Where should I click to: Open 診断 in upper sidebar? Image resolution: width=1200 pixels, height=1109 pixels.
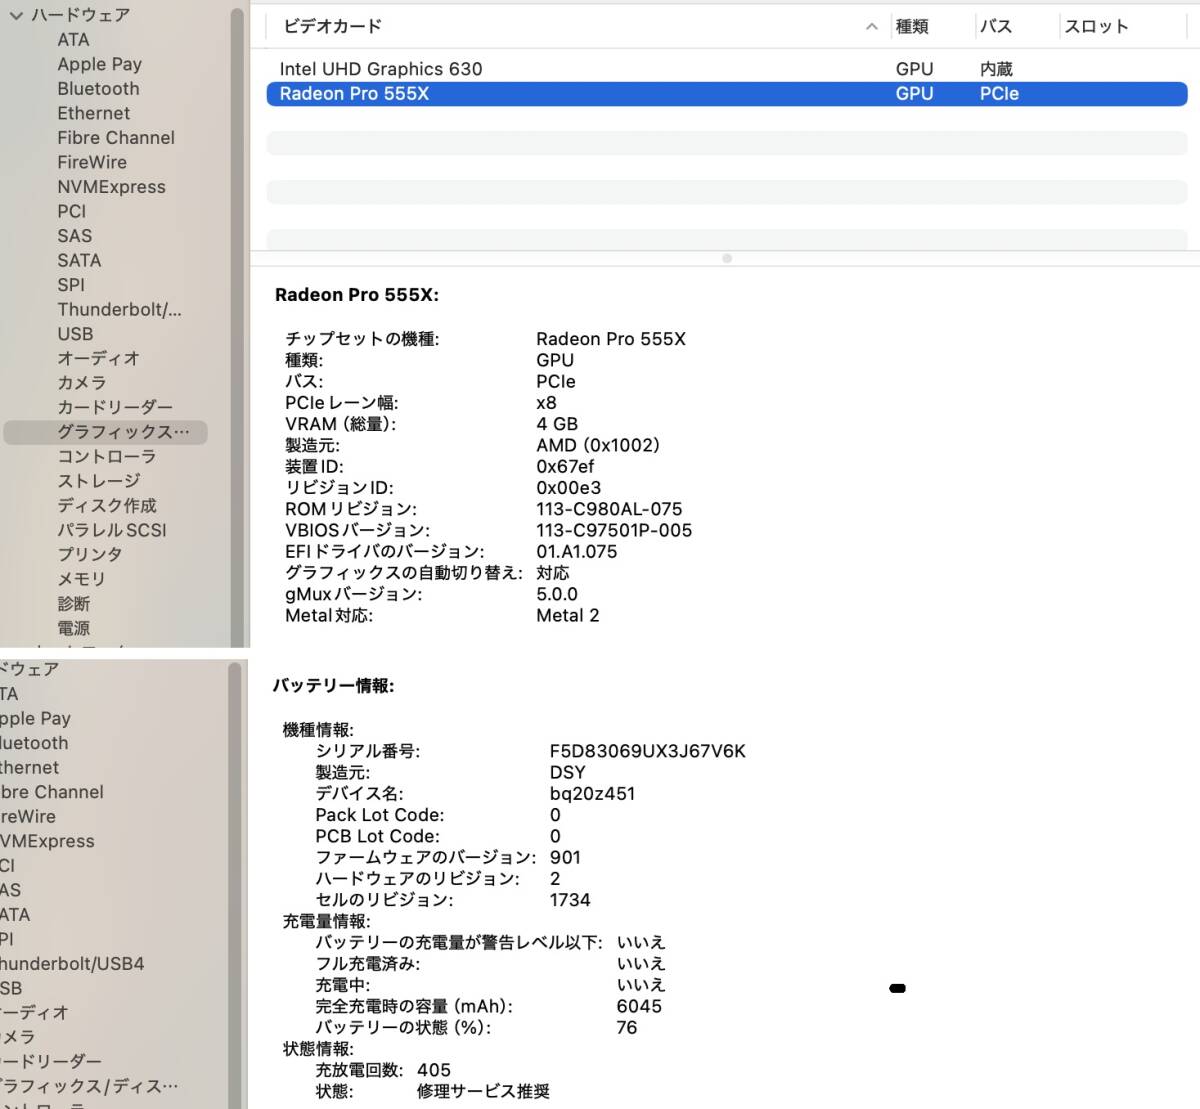[x=73, y=603]
